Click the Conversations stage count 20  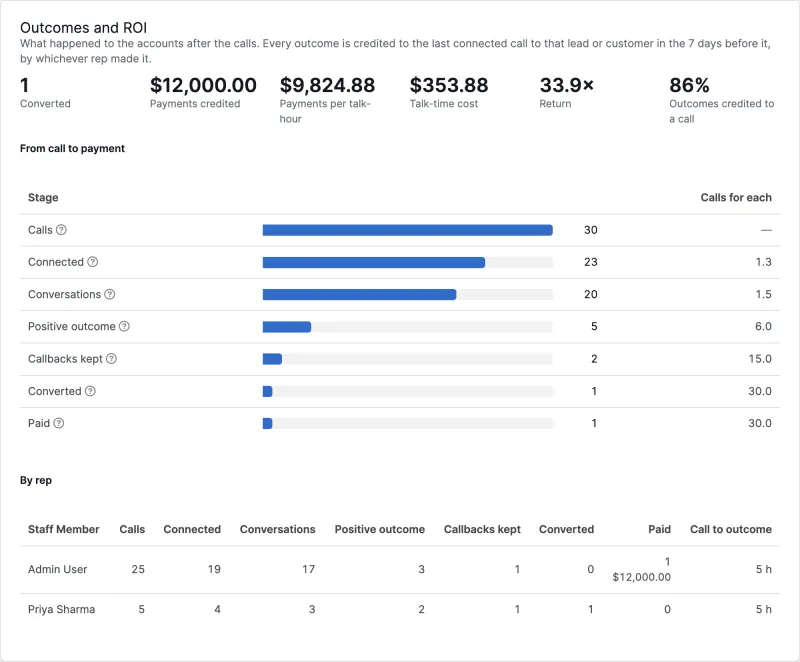coord(591,294)
